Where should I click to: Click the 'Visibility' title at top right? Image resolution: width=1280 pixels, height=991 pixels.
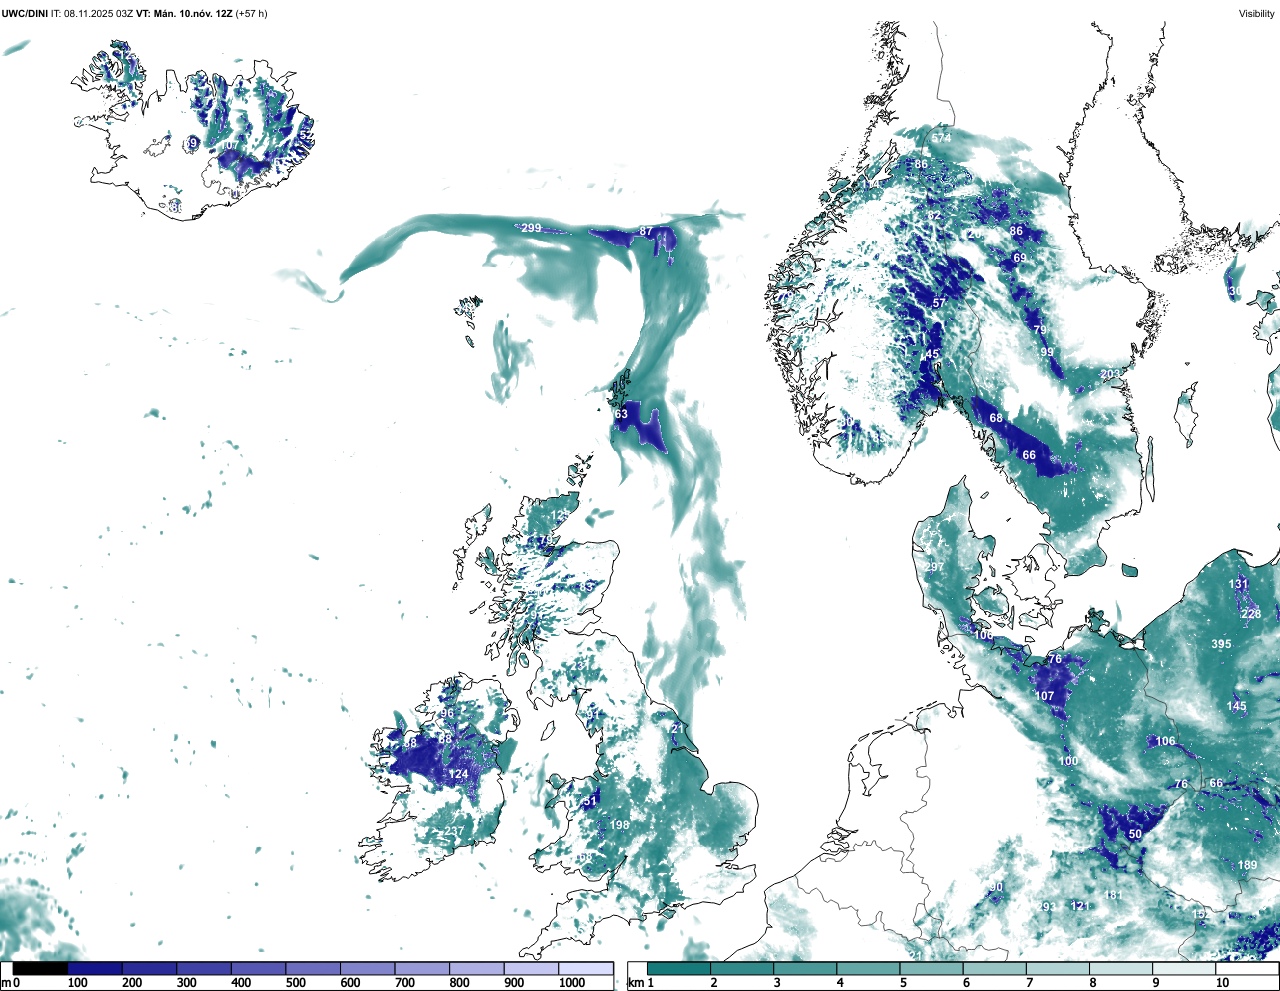(x=1257, y=14)
